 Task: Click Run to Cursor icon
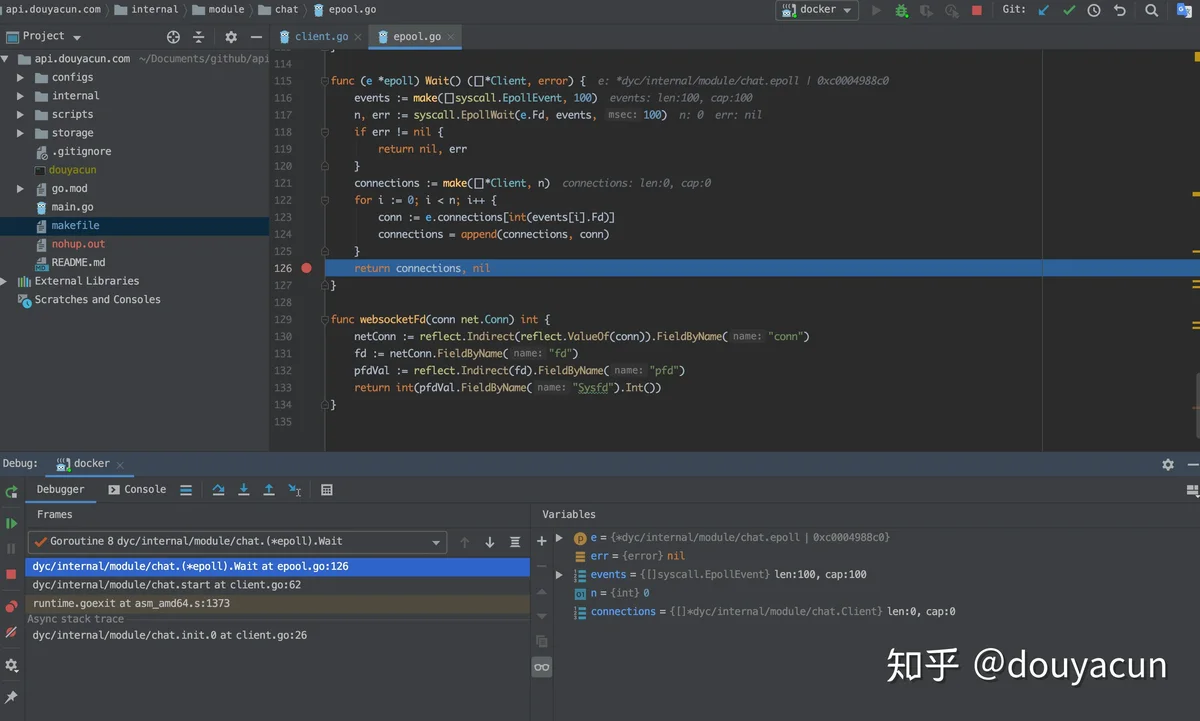(x=295, y=490)
